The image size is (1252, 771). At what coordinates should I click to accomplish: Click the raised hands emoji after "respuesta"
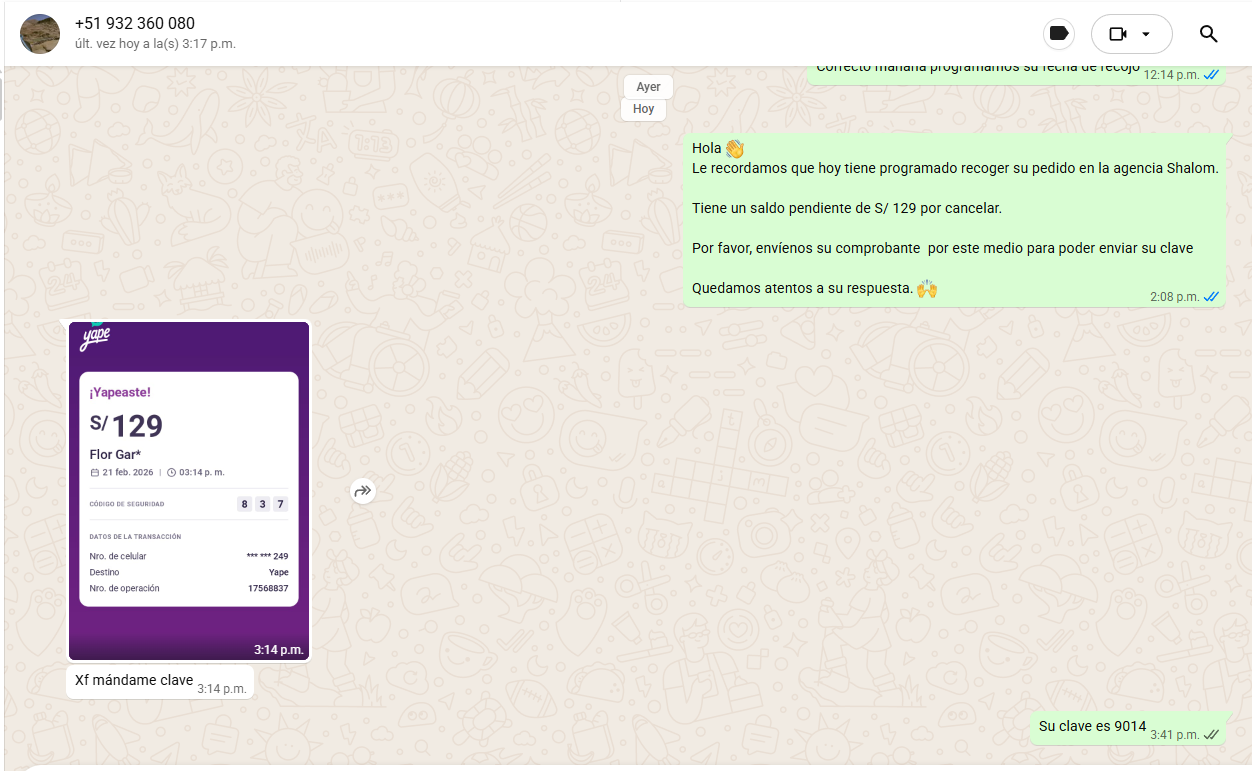click(x=927, y=289)
